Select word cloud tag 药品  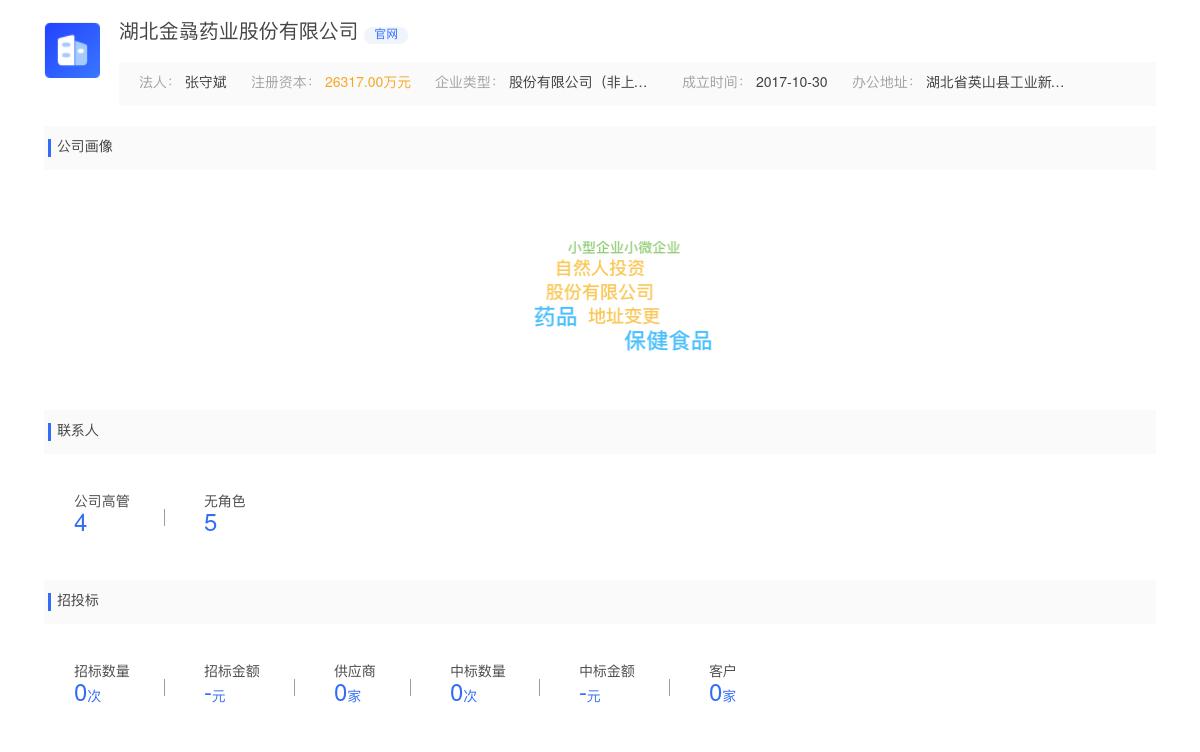(555, 317)
